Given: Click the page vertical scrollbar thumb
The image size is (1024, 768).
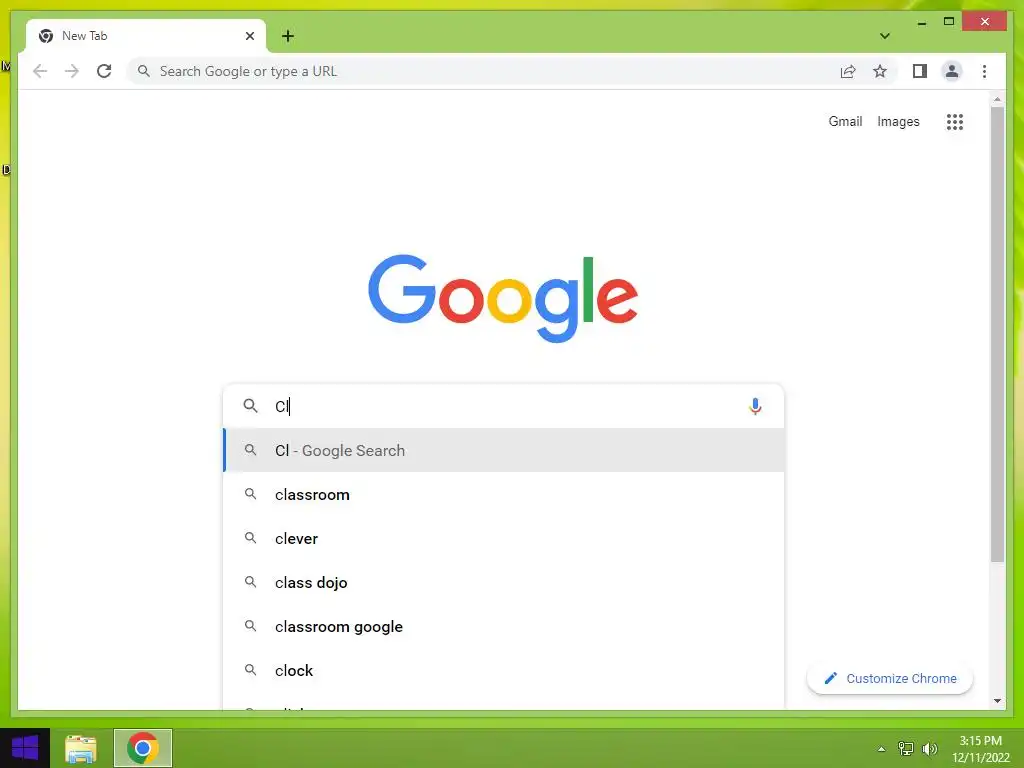Looking at the screenshot, I should click(997, 334).
